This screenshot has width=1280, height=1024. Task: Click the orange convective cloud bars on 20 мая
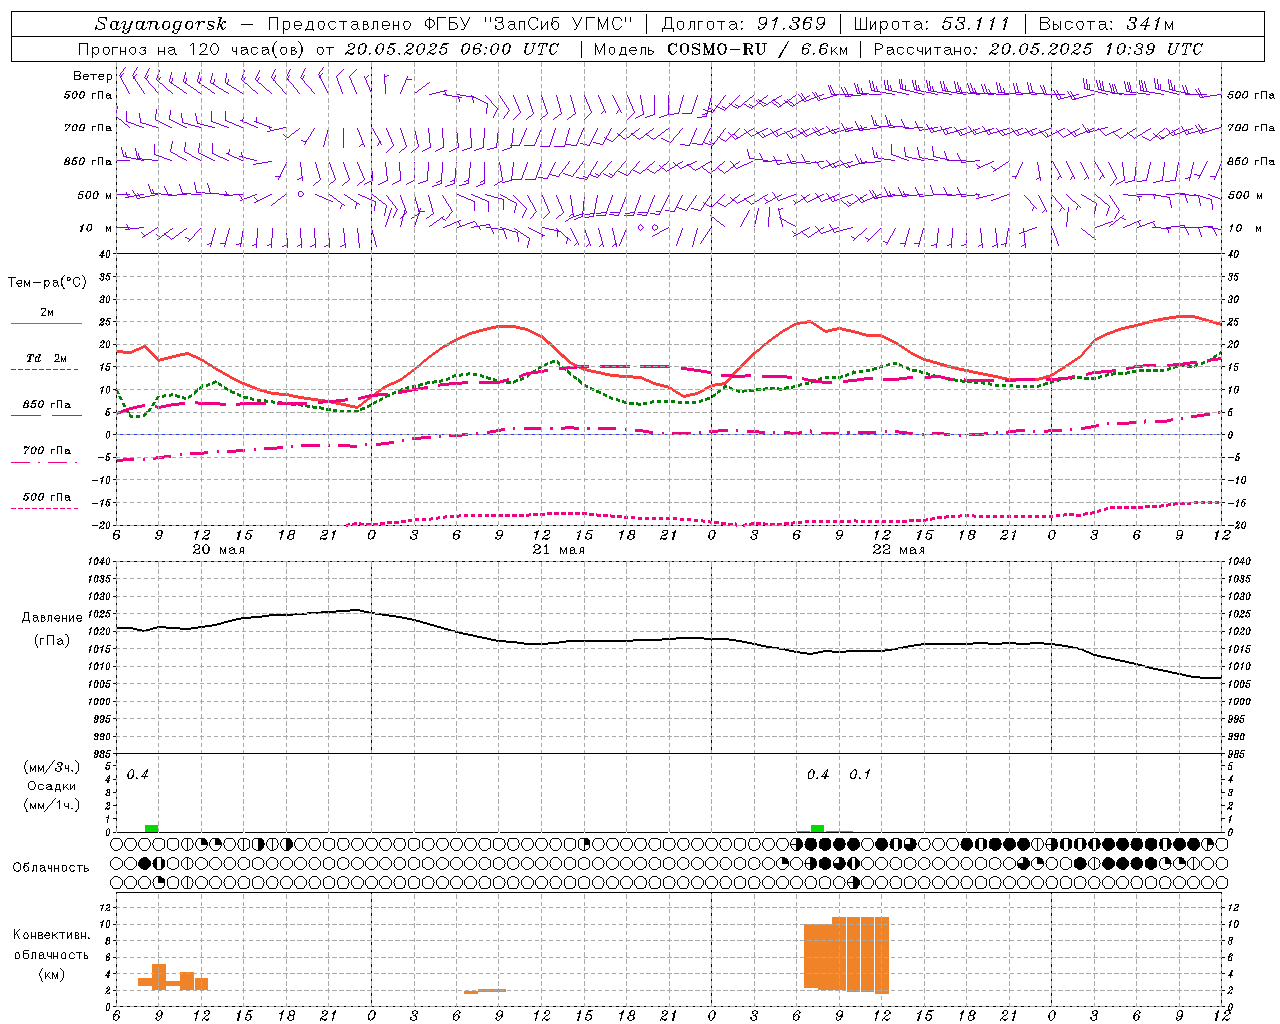coord(173,977)
